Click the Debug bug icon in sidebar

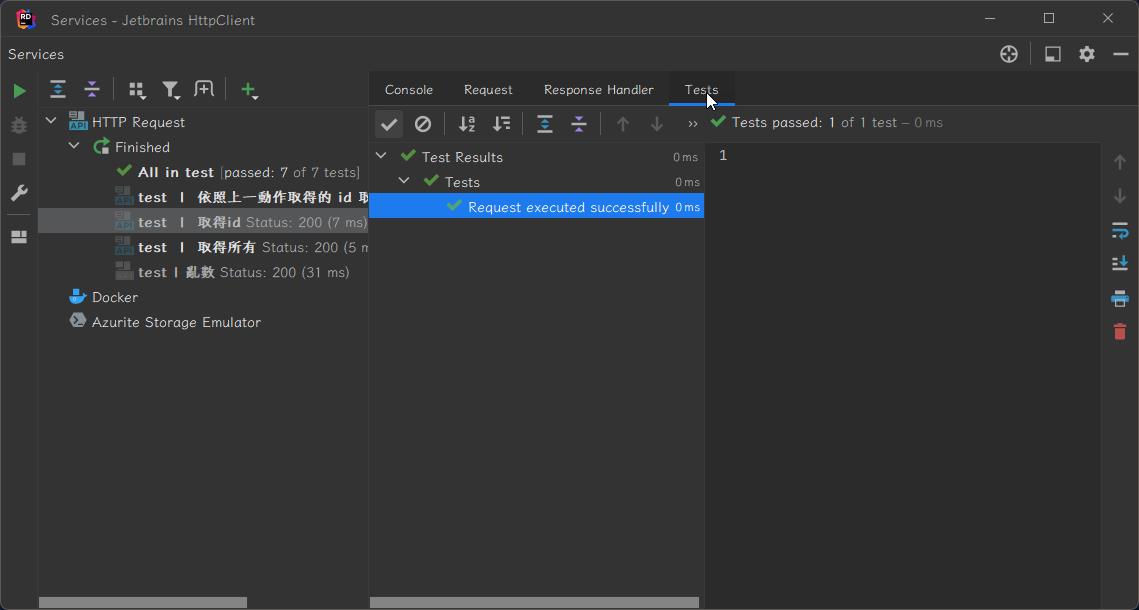pos(20,125)
